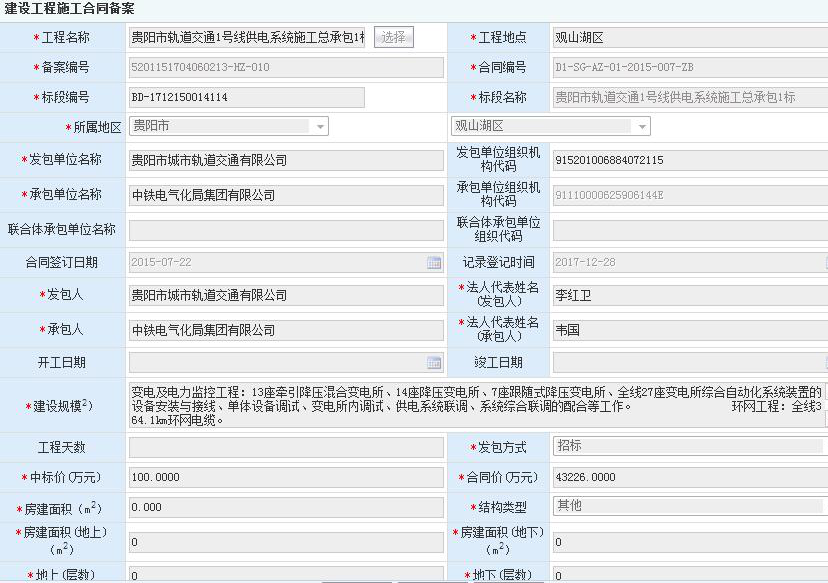This screenshot has width=828, height=583.
Task: Click 法人代表姓名 field containing 李红卫
Action: [689, 295]
